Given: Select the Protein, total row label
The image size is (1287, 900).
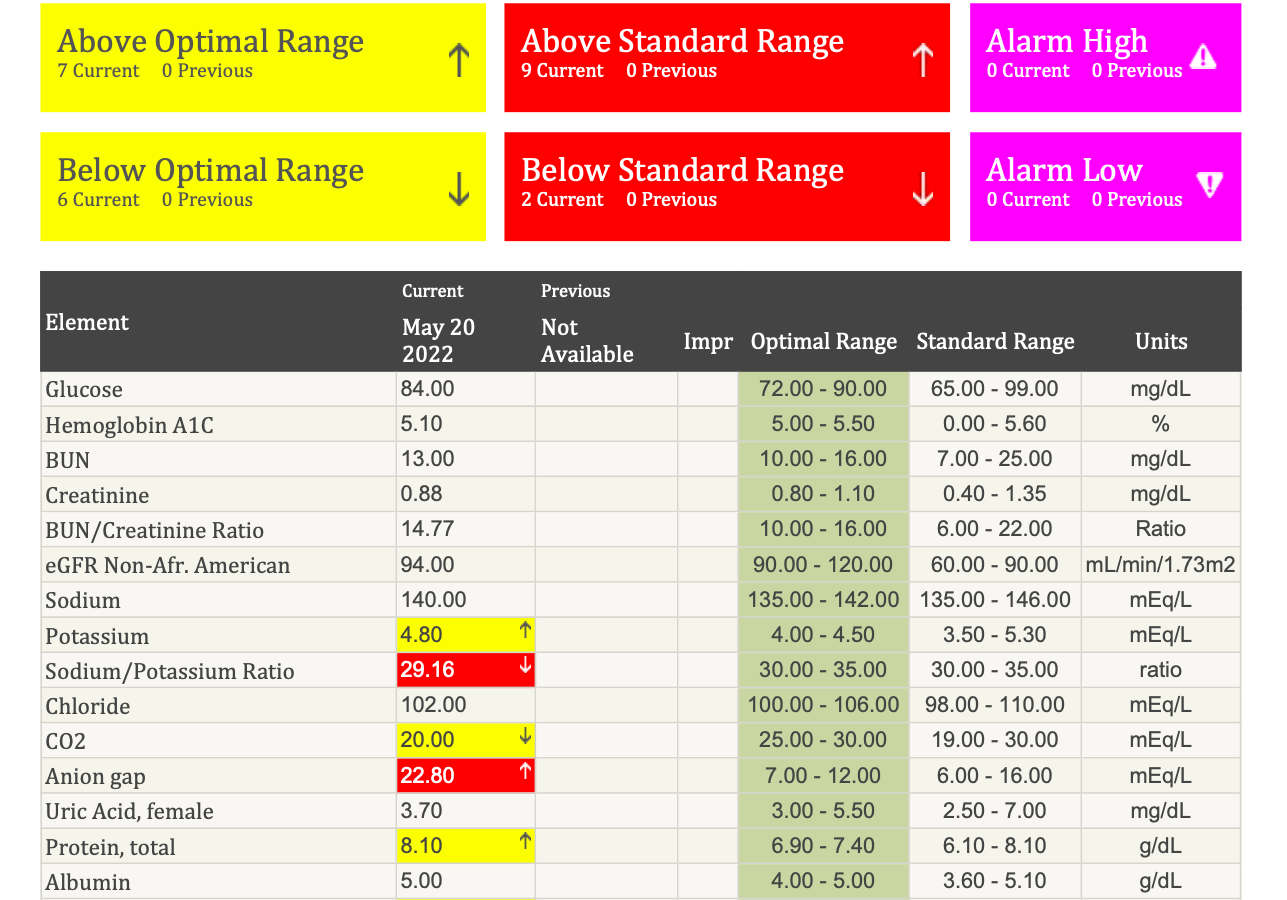Looking at the screenshot, I should [110, 848].
